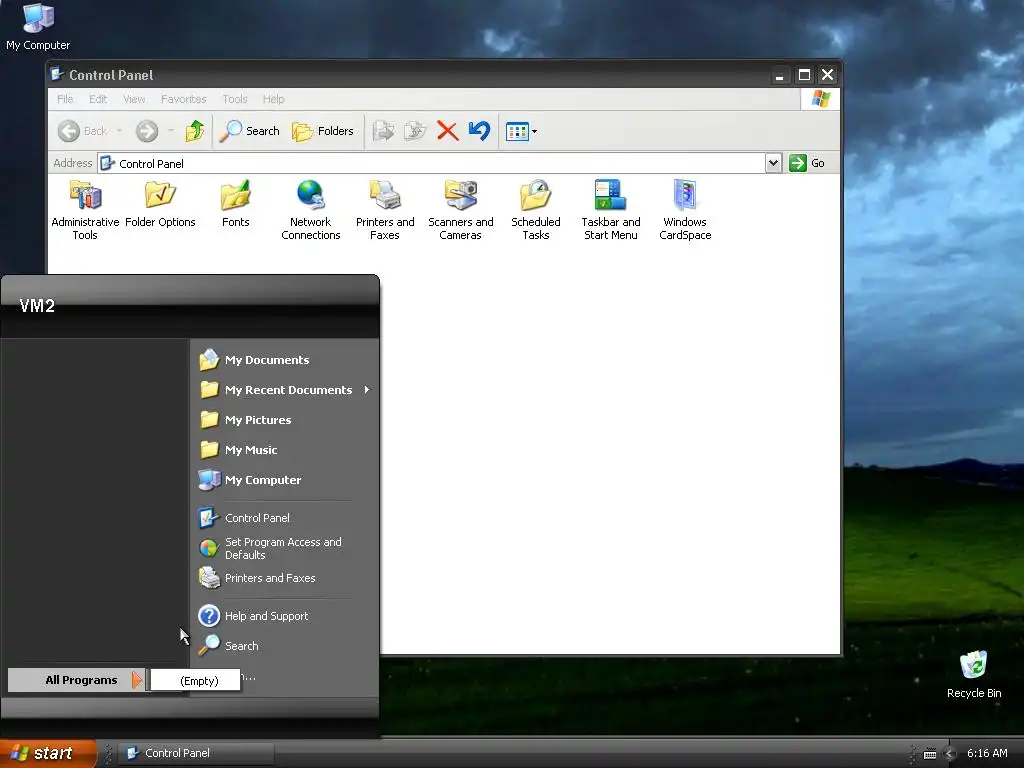
Task: Open the Favorites menu
Action: coord(184,99)
